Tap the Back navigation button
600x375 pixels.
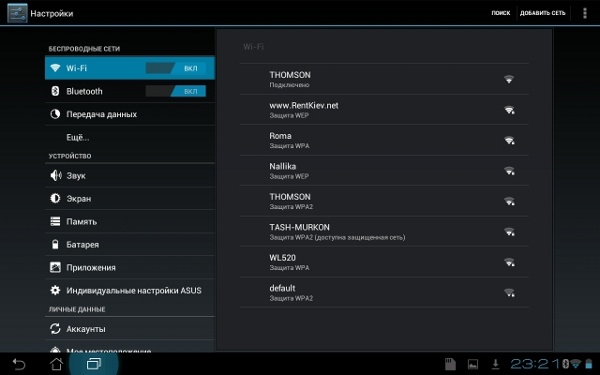pyautogui.click(x=18, y=364)
